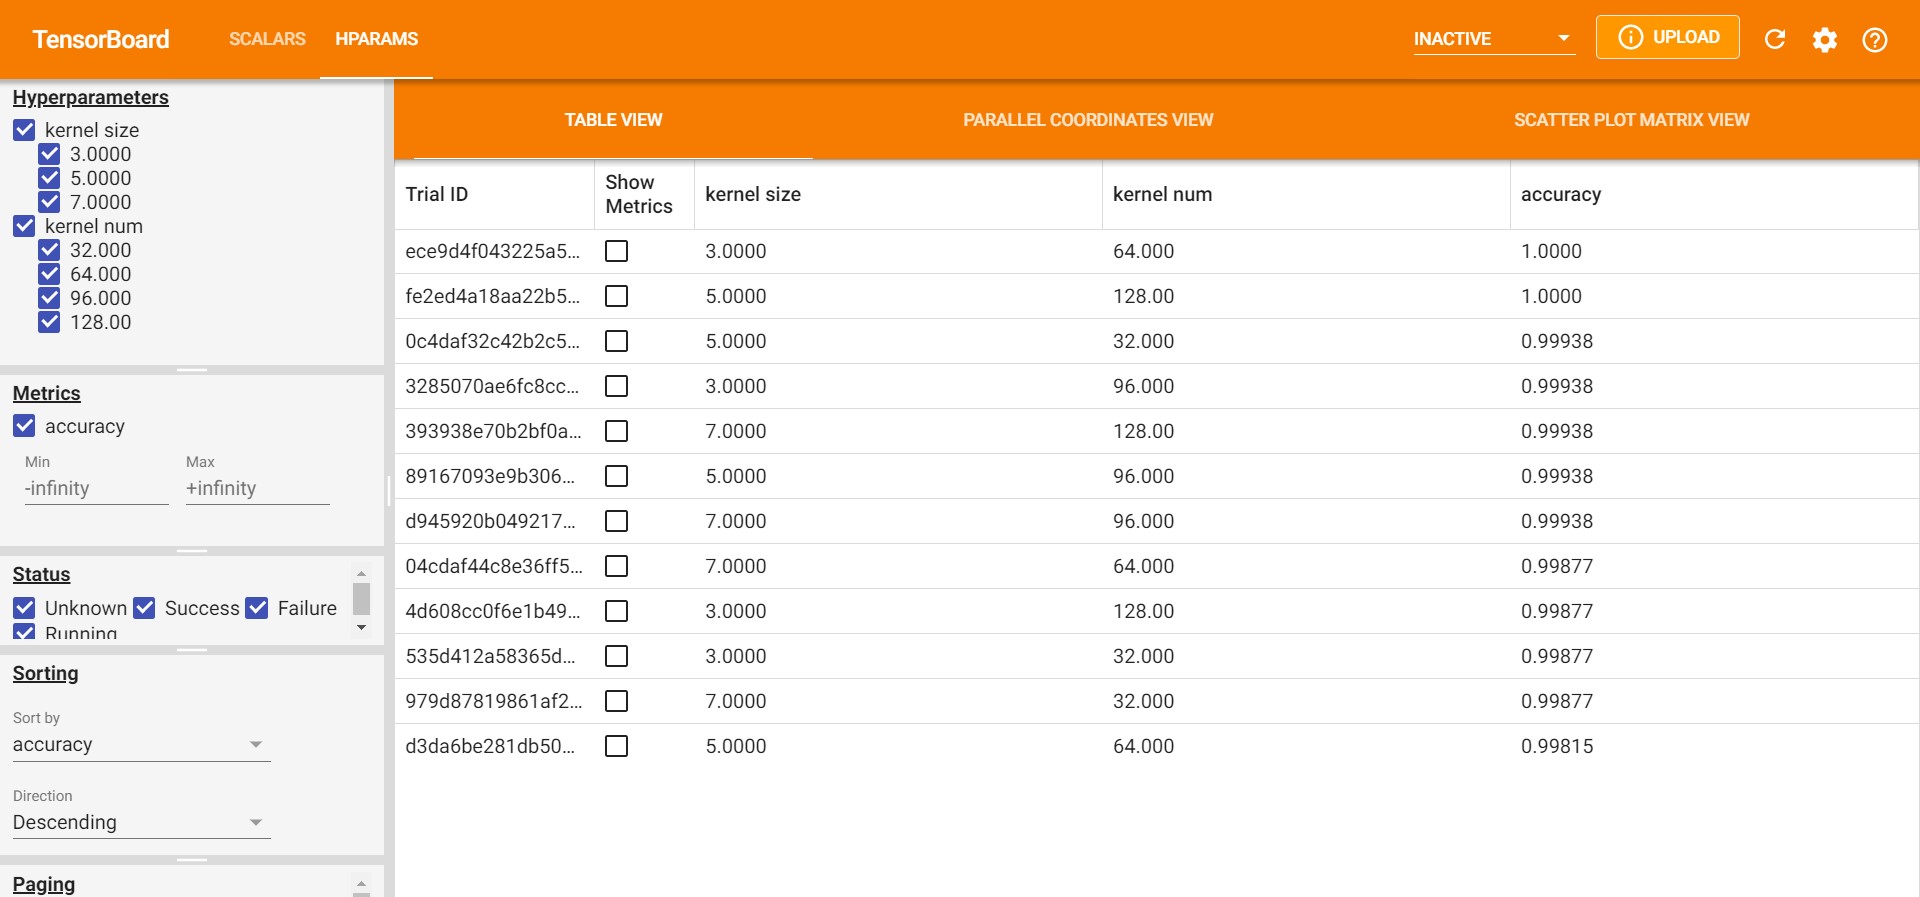1920x897 pixels.
Task: Click the Hyperparameters section heading
Action: (91, 98)
